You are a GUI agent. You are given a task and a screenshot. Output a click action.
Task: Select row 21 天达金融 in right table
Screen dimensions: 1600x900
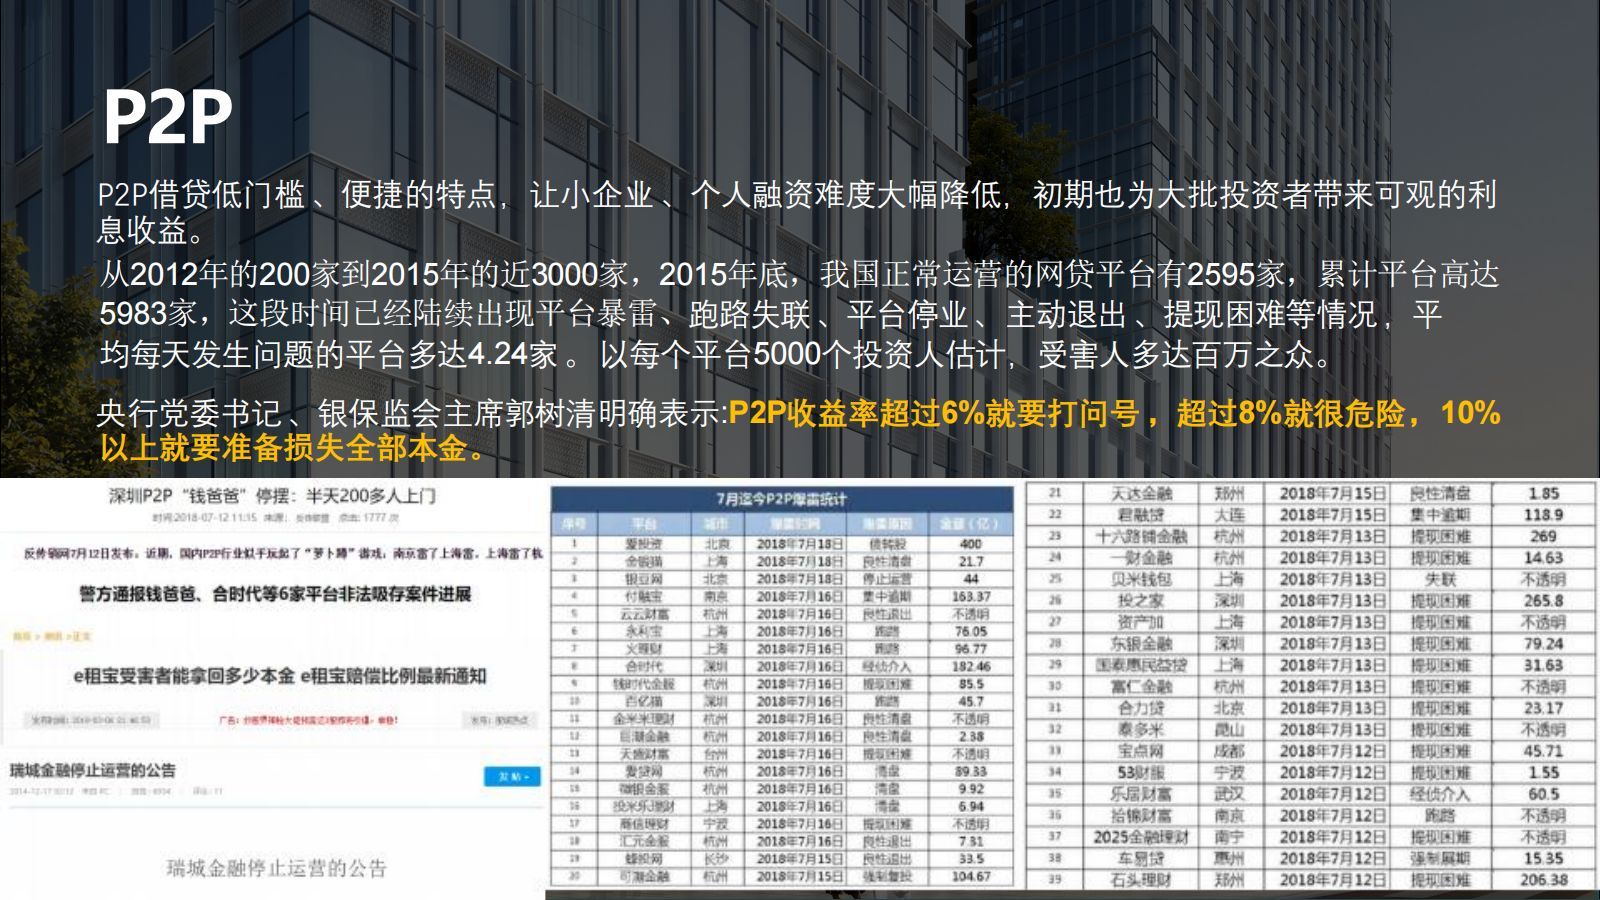[x=1141, y=493]
